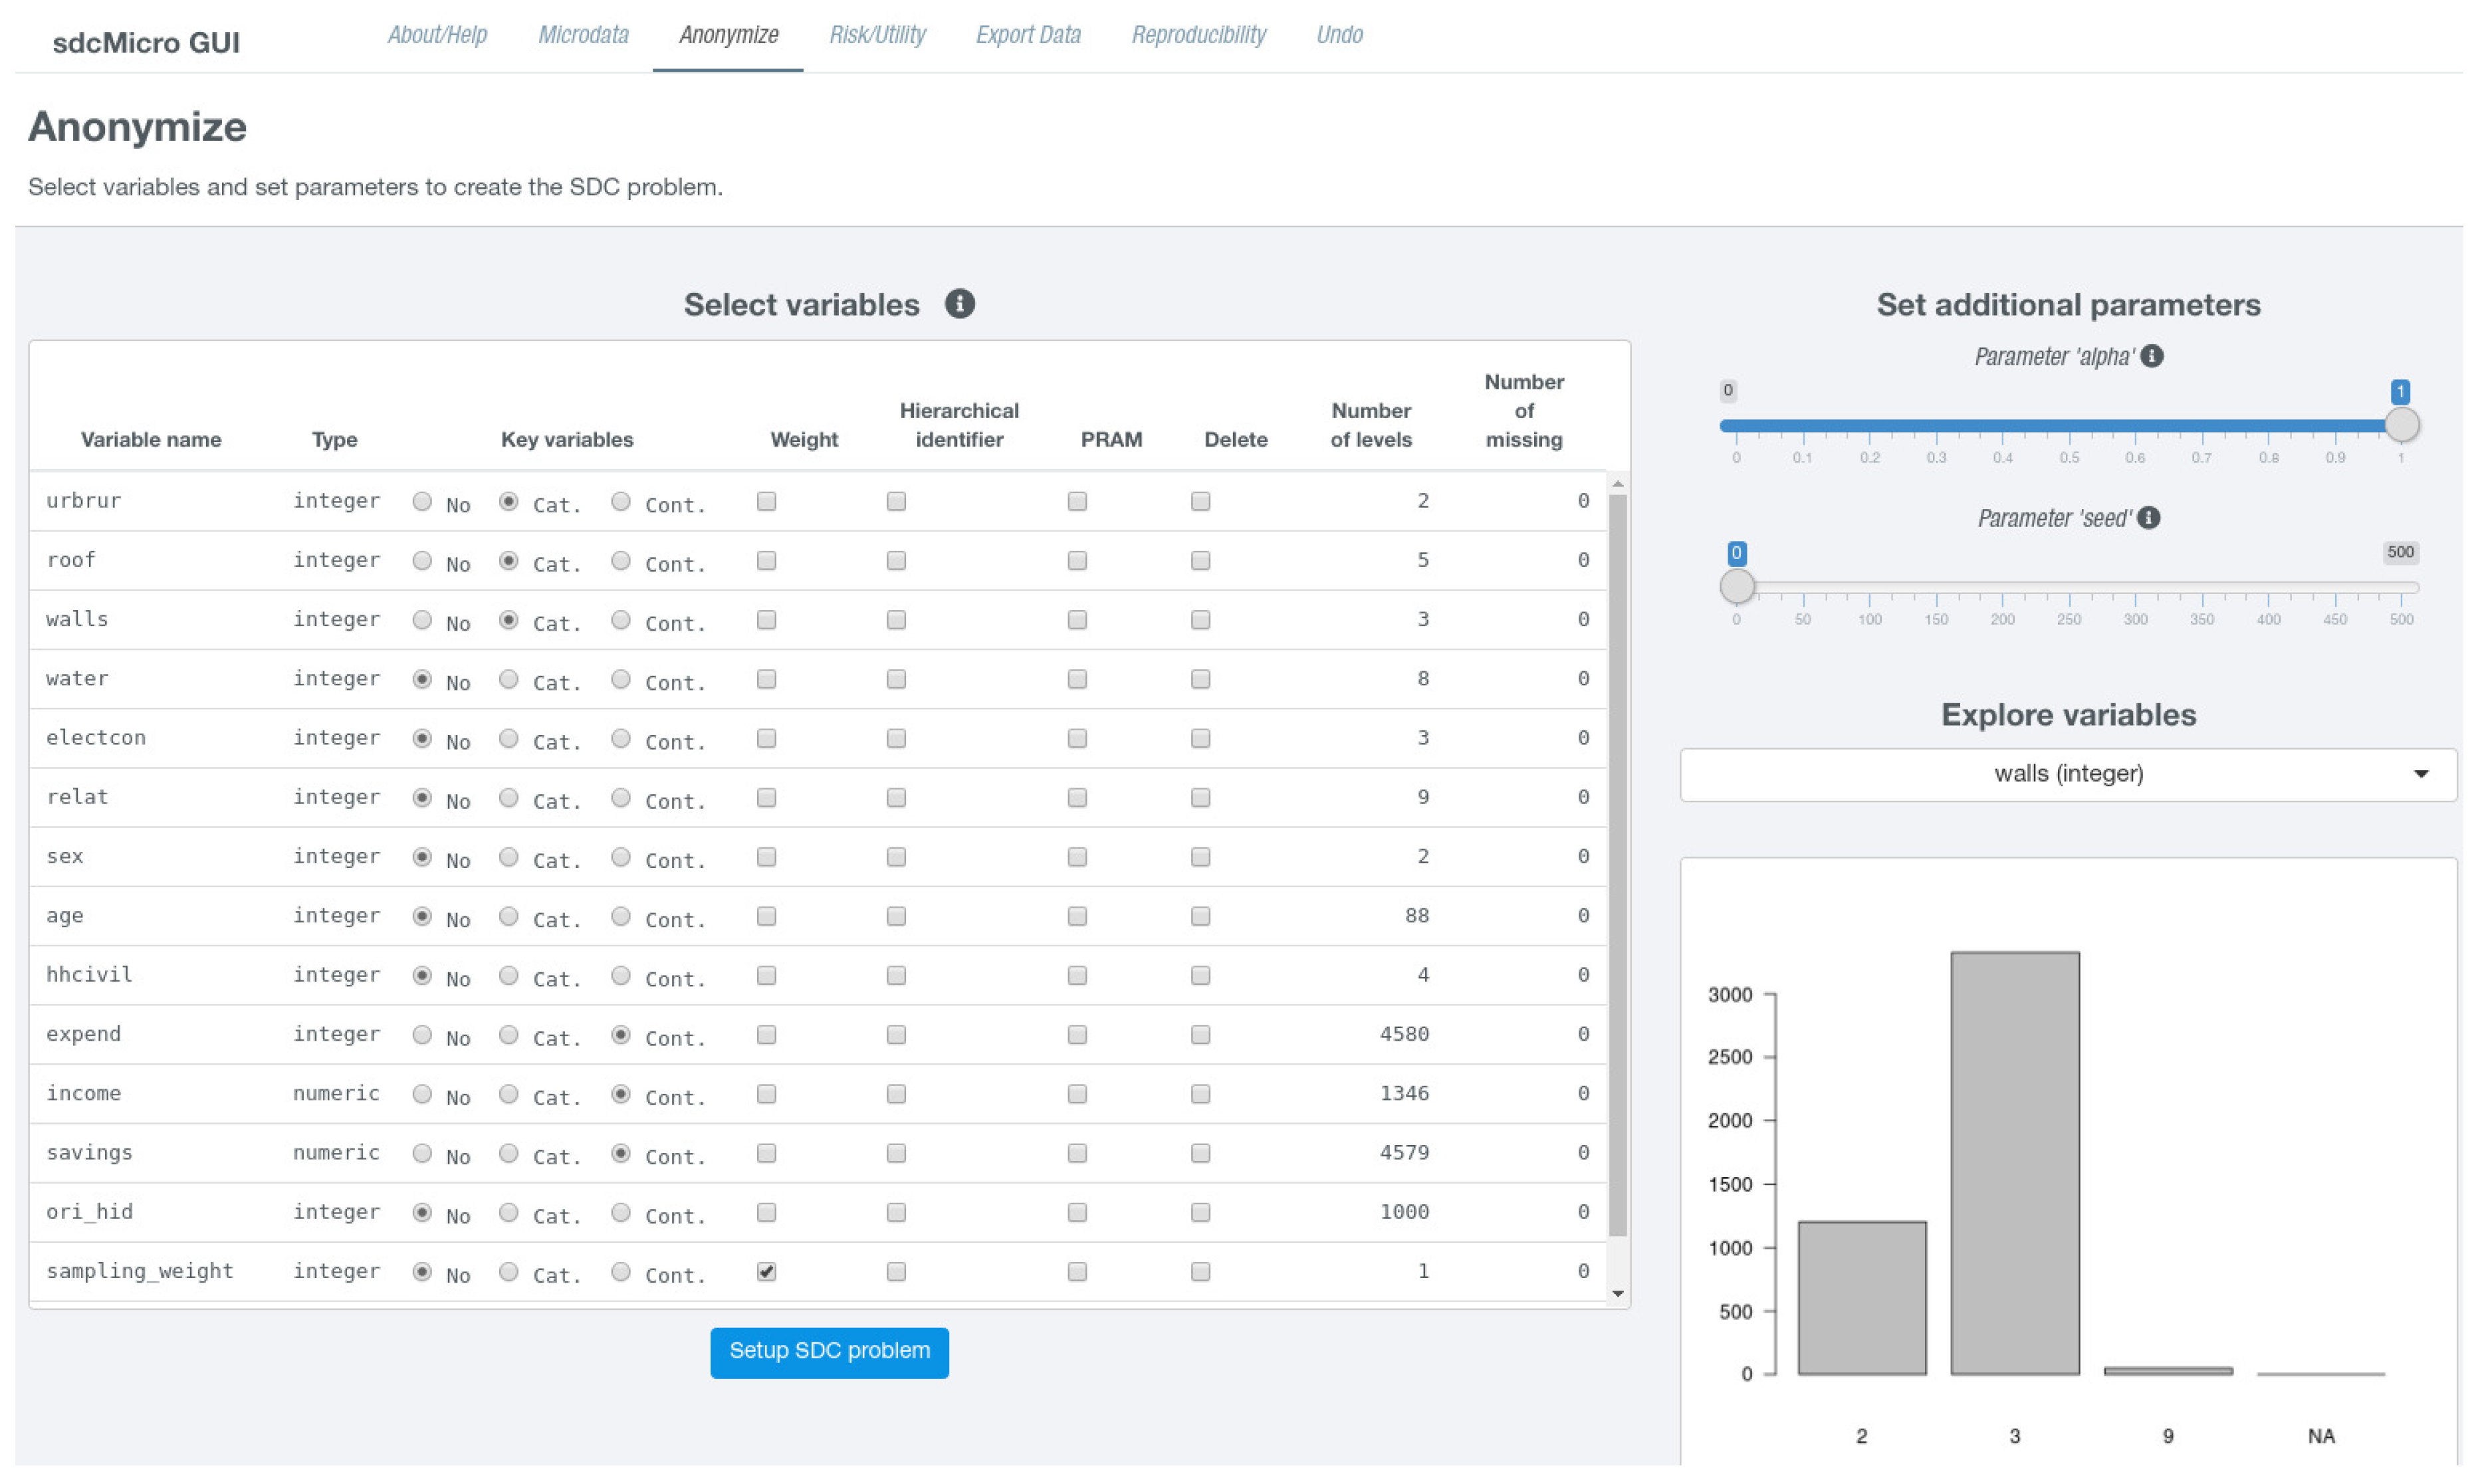Image resolution: width=2476 pixels, height=1484 pixels.
Task: Click info icon next to Parameter 'alpha'
Action: (x=2152, y=357)
